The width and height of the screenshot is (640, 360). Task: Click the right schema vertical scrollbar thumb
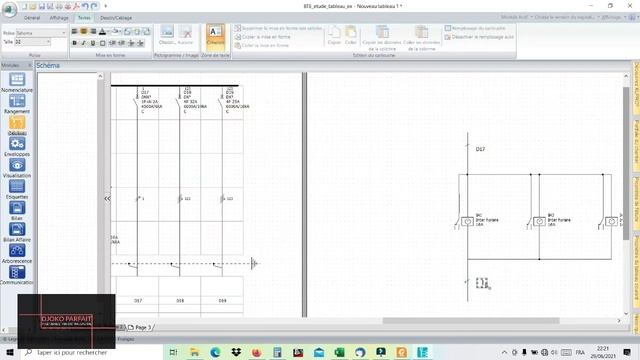626,163
